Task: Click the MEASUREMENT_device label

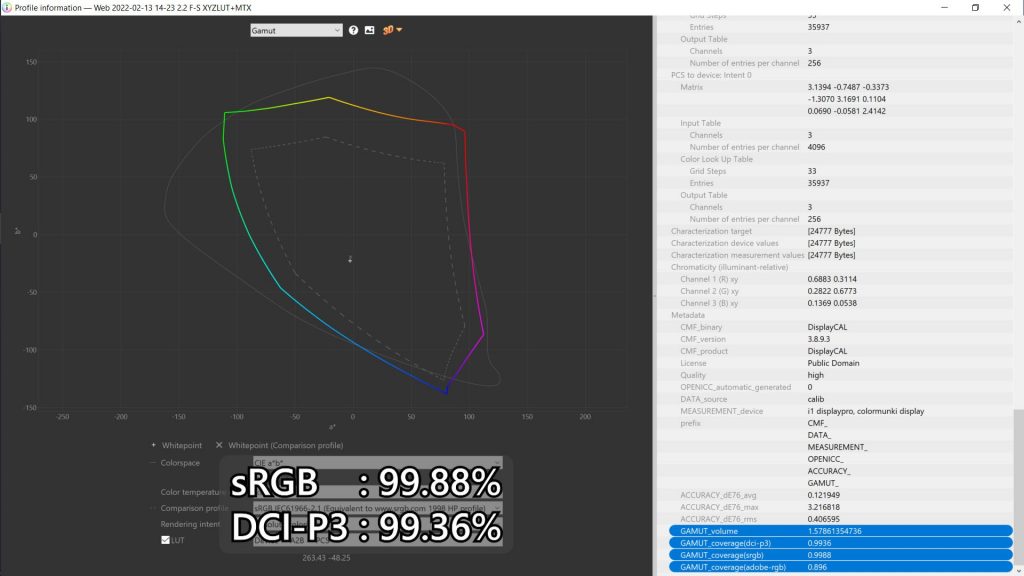Action: coord(721,411)
